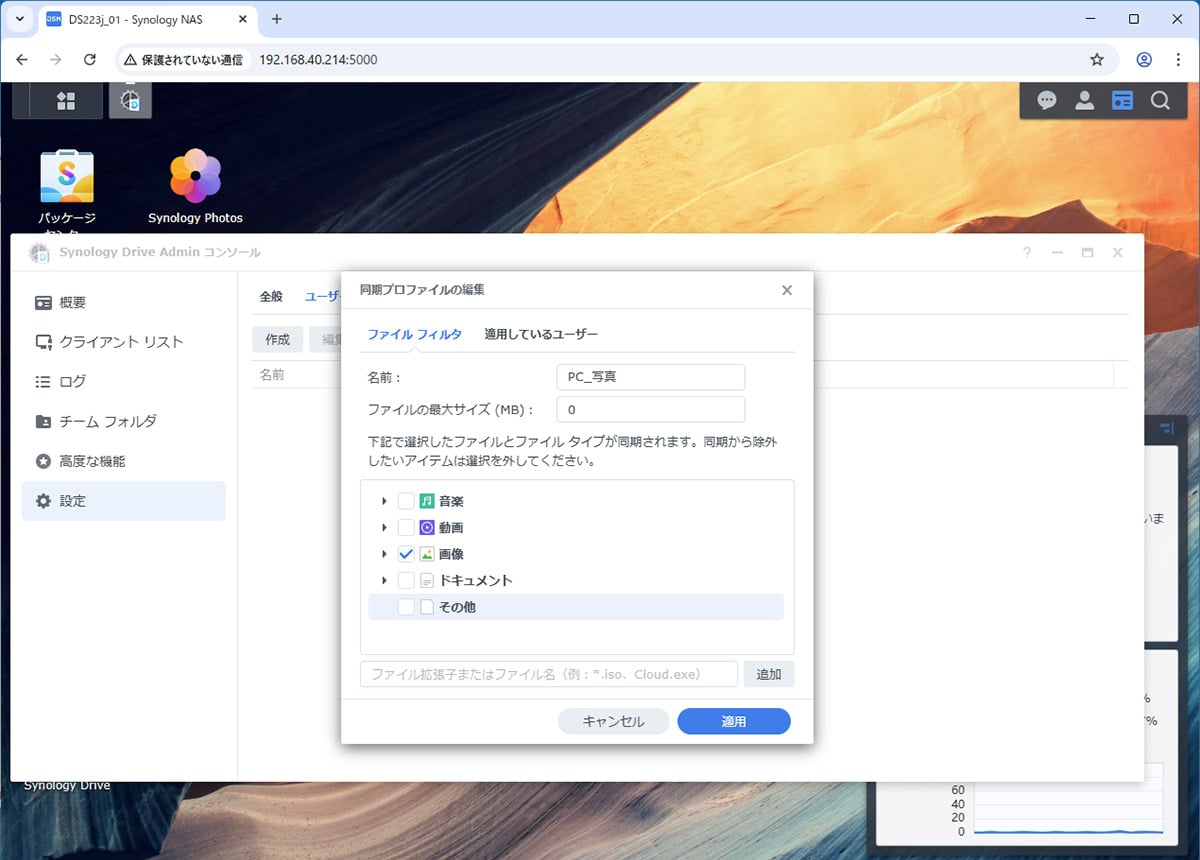This screenshot has width=1200, height=860.
Task: Expand the 動画 file type list
Action: pos(384,528)
